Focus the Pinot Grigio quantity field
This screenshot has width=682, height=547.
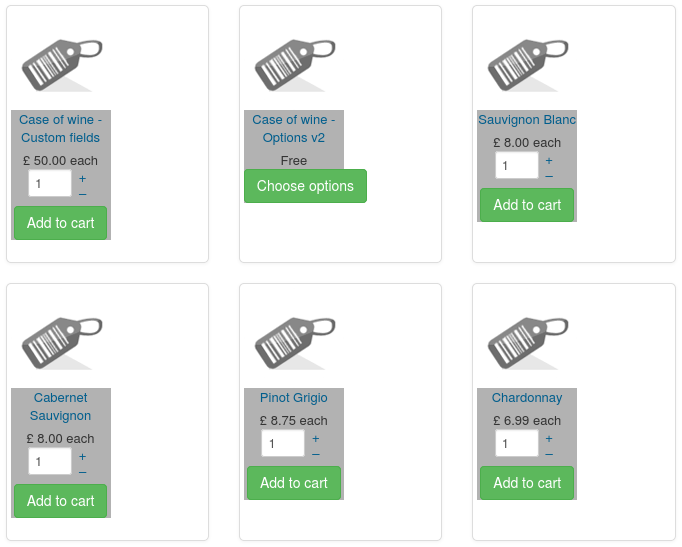tap(283, 443)
